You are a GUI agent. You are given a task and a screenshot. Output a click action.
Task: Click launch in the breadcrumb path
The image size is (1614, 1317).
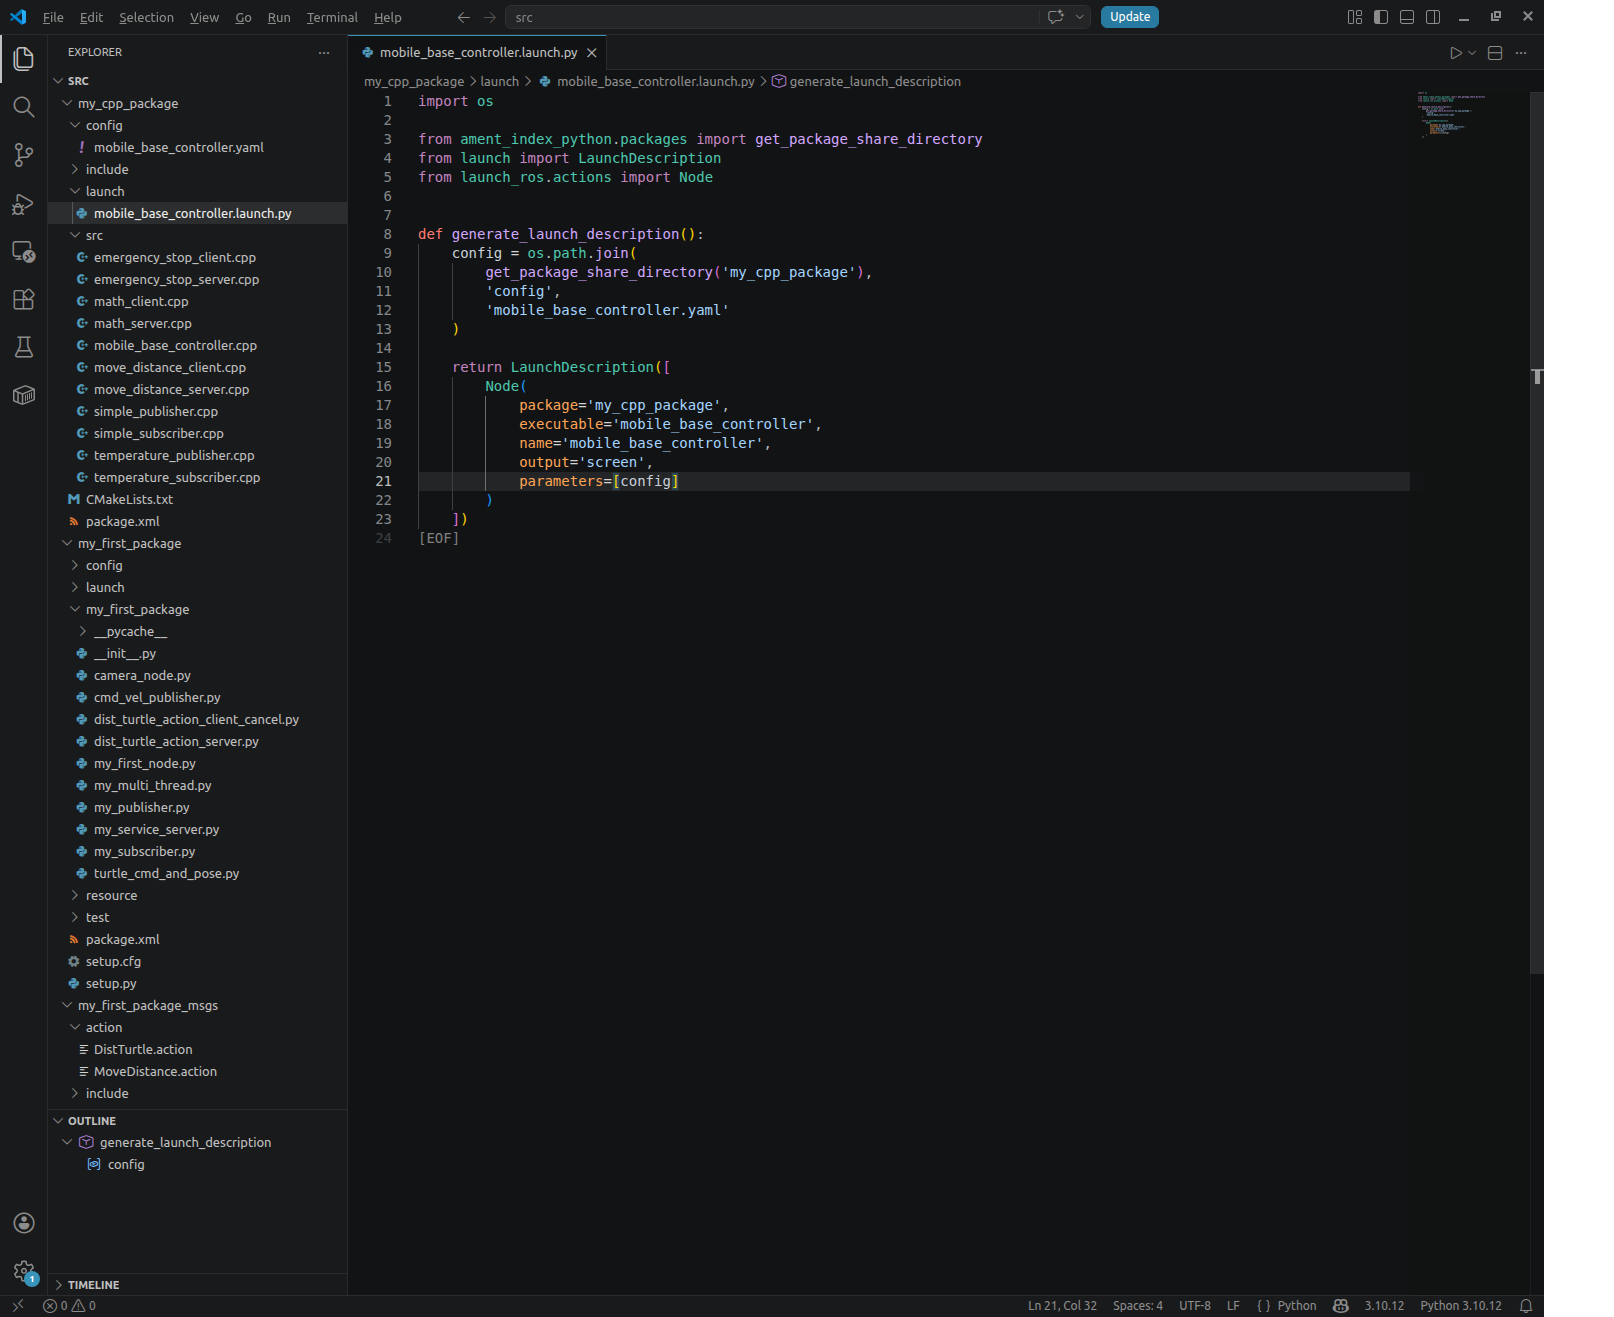(499, 81)
